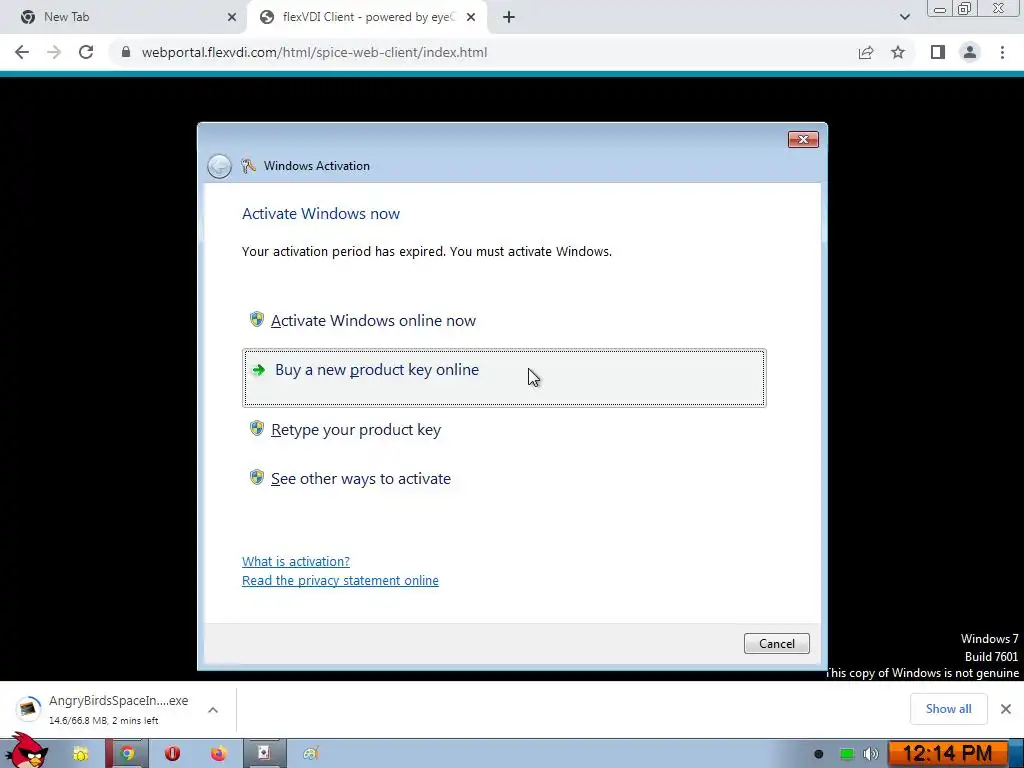Click the padlock site info icon
Image resolution: width=1024 pixels, height=768 pixels.
click(126, 52)
